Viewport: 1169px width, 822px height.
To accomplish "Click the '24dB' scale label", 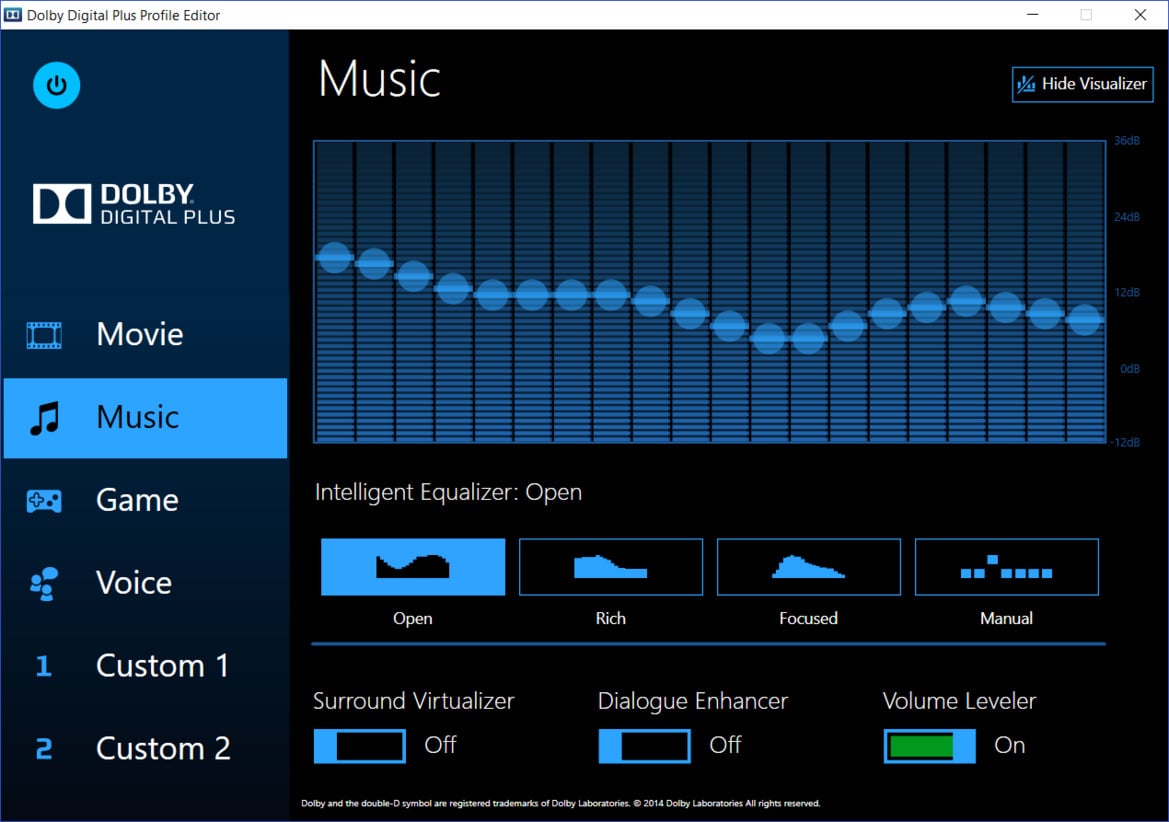I will pyautogui.click(x=1127, y=217).
